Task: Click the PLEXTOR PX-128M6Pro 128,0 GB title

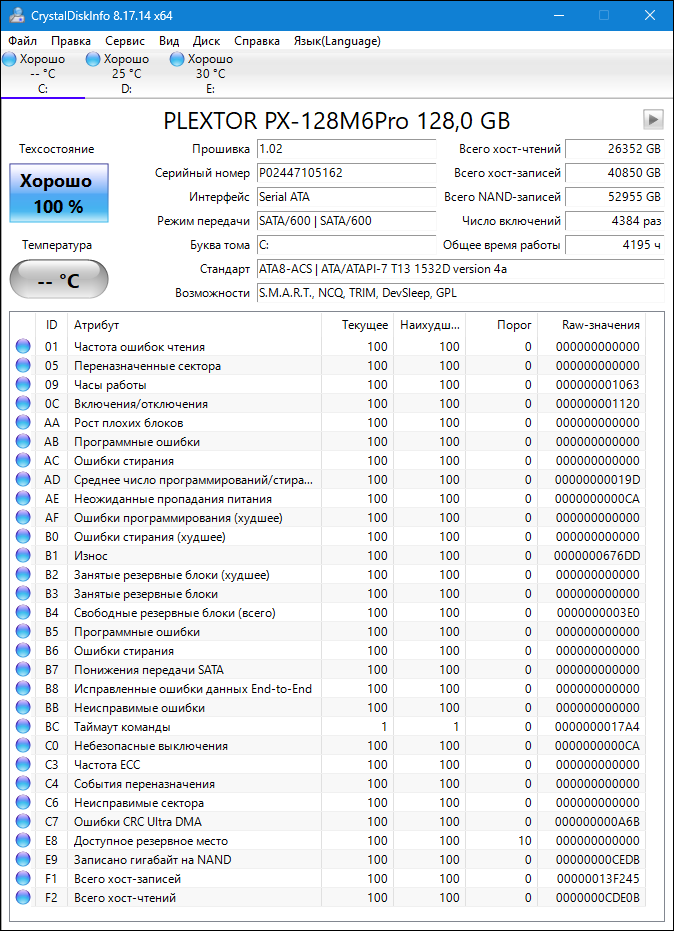Action: click(x=336, y=121)
